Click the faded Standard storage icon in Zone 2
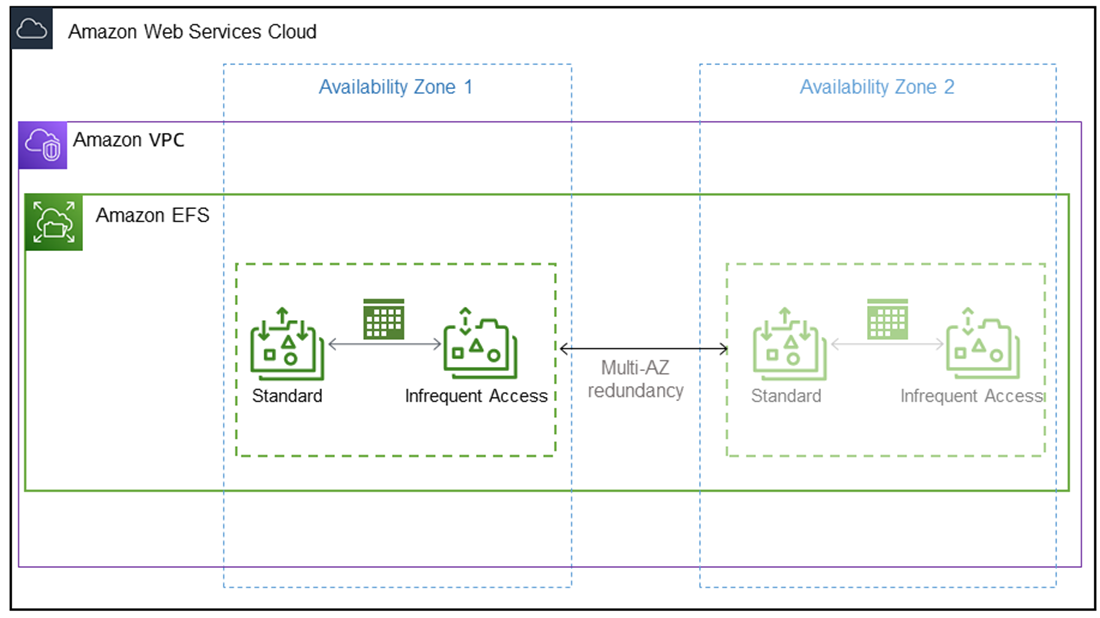 pyautogui.click(x=790, y=343)
